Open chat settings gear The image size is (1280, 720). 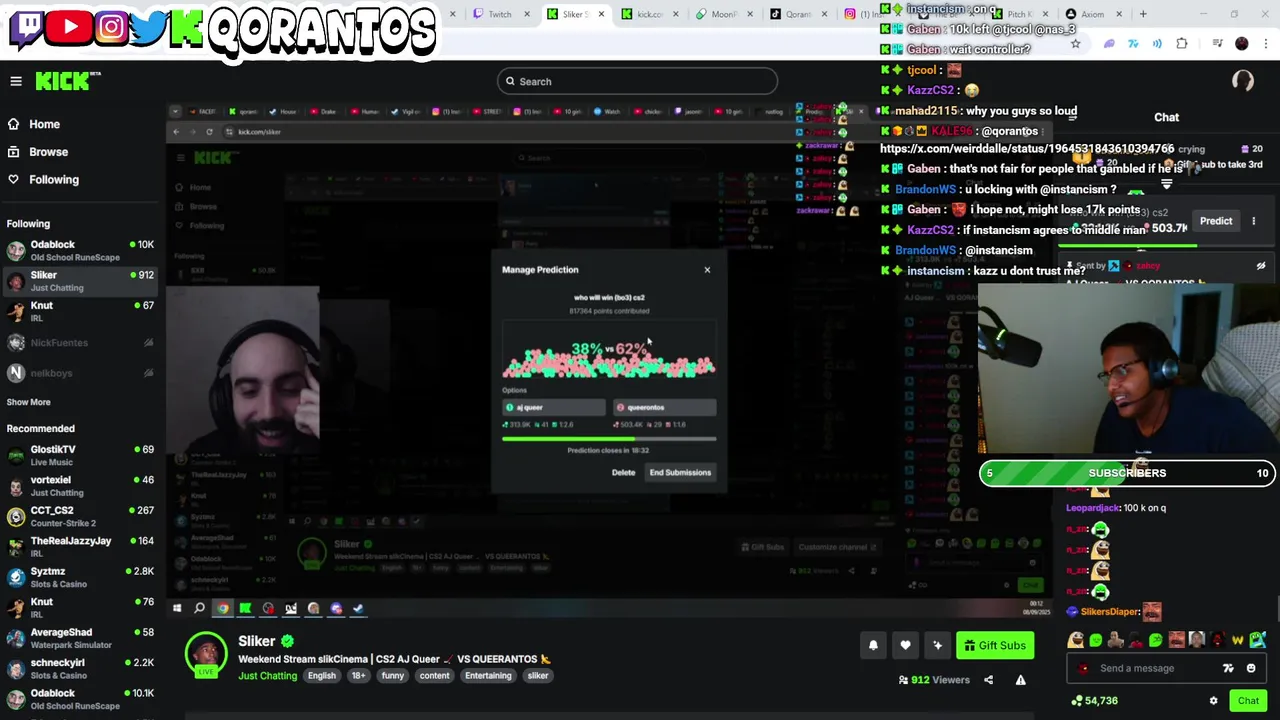[1214, 701]
